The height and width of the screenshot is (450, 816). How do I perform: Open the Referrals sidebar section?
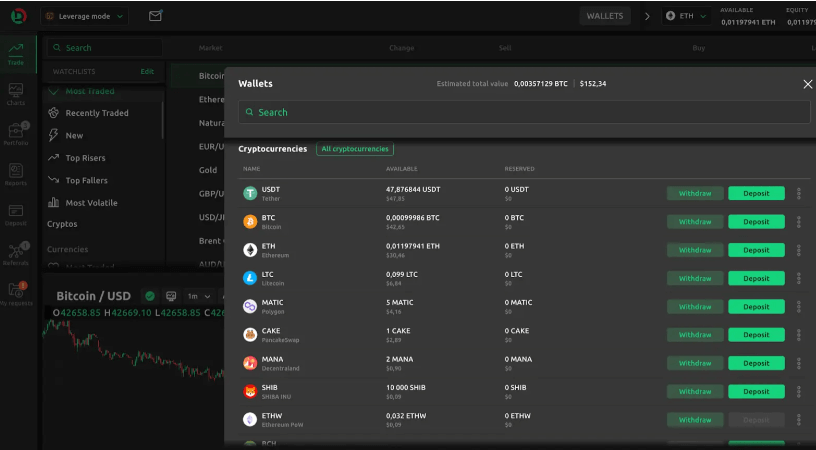coord(16,254)
